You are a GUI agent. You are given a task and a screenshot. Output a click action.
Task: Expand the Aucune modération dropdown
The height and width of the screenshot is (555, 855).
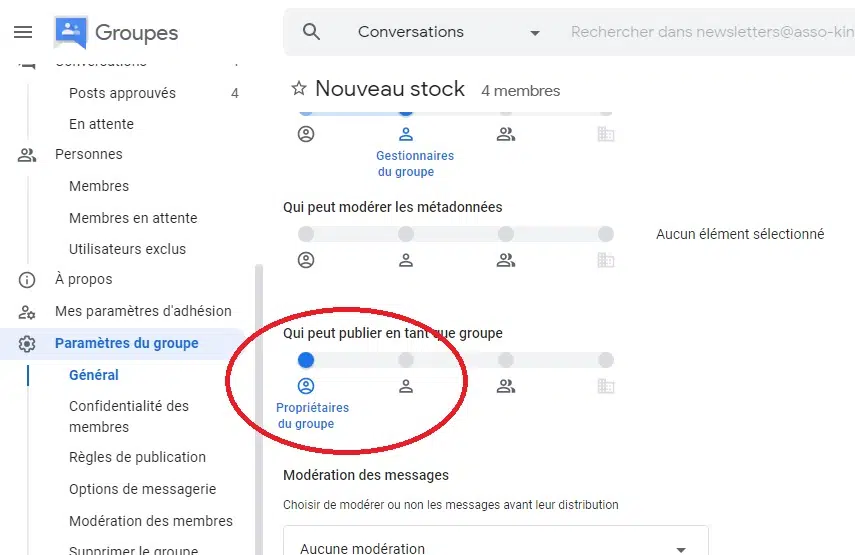click(496, 545)
